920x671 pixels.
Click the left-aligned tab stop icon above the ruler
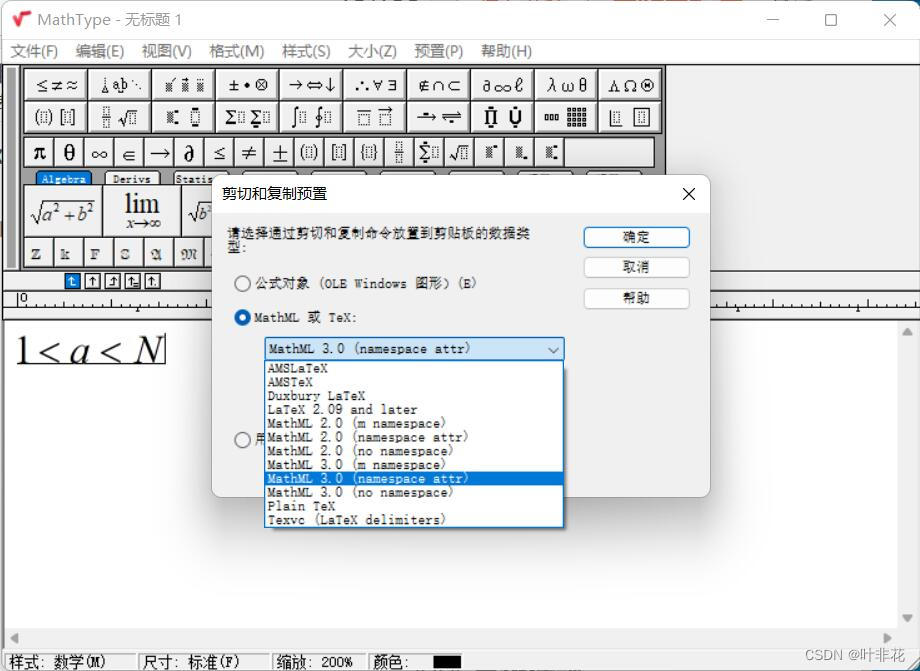(x=72, y=282)
